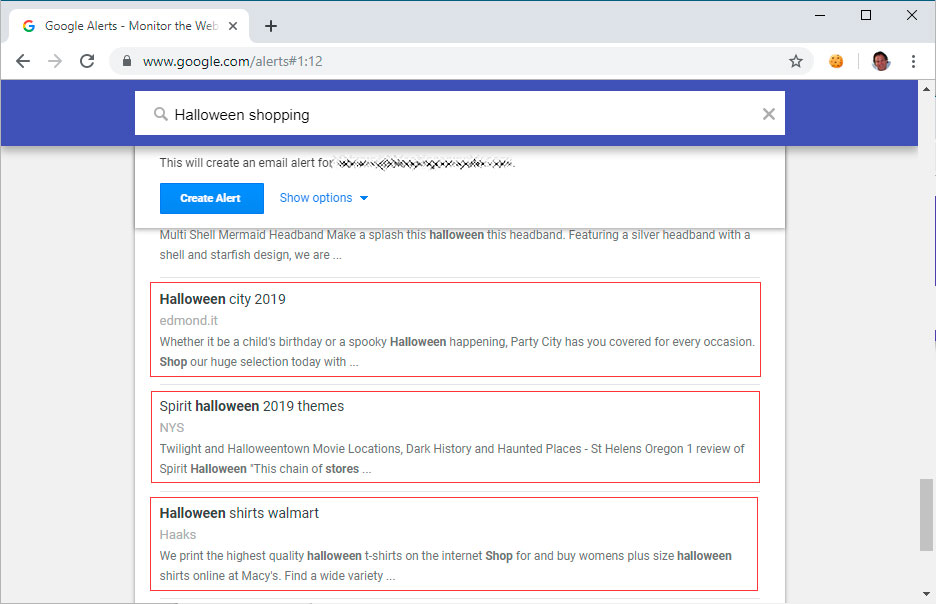Click the Create Alert button
This screenshot has width=936, height=604.
[x=211, y=198]
